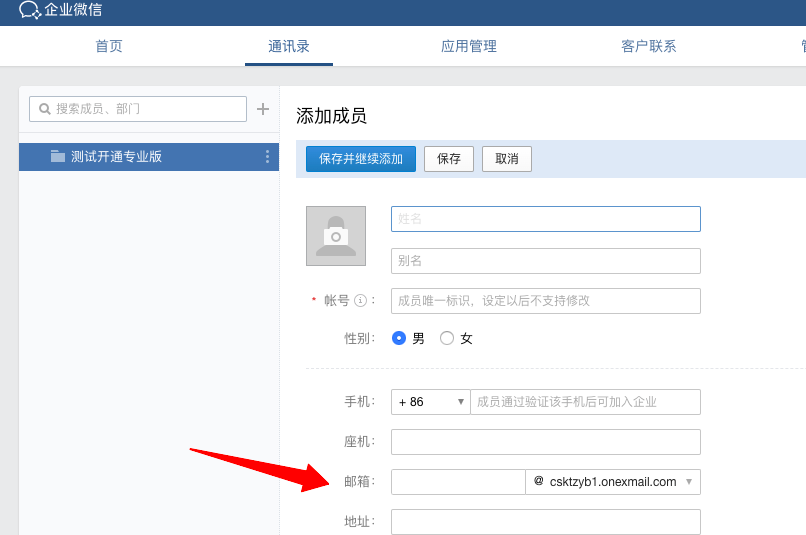Open the +86 country code dropdown

click(430, 402)
